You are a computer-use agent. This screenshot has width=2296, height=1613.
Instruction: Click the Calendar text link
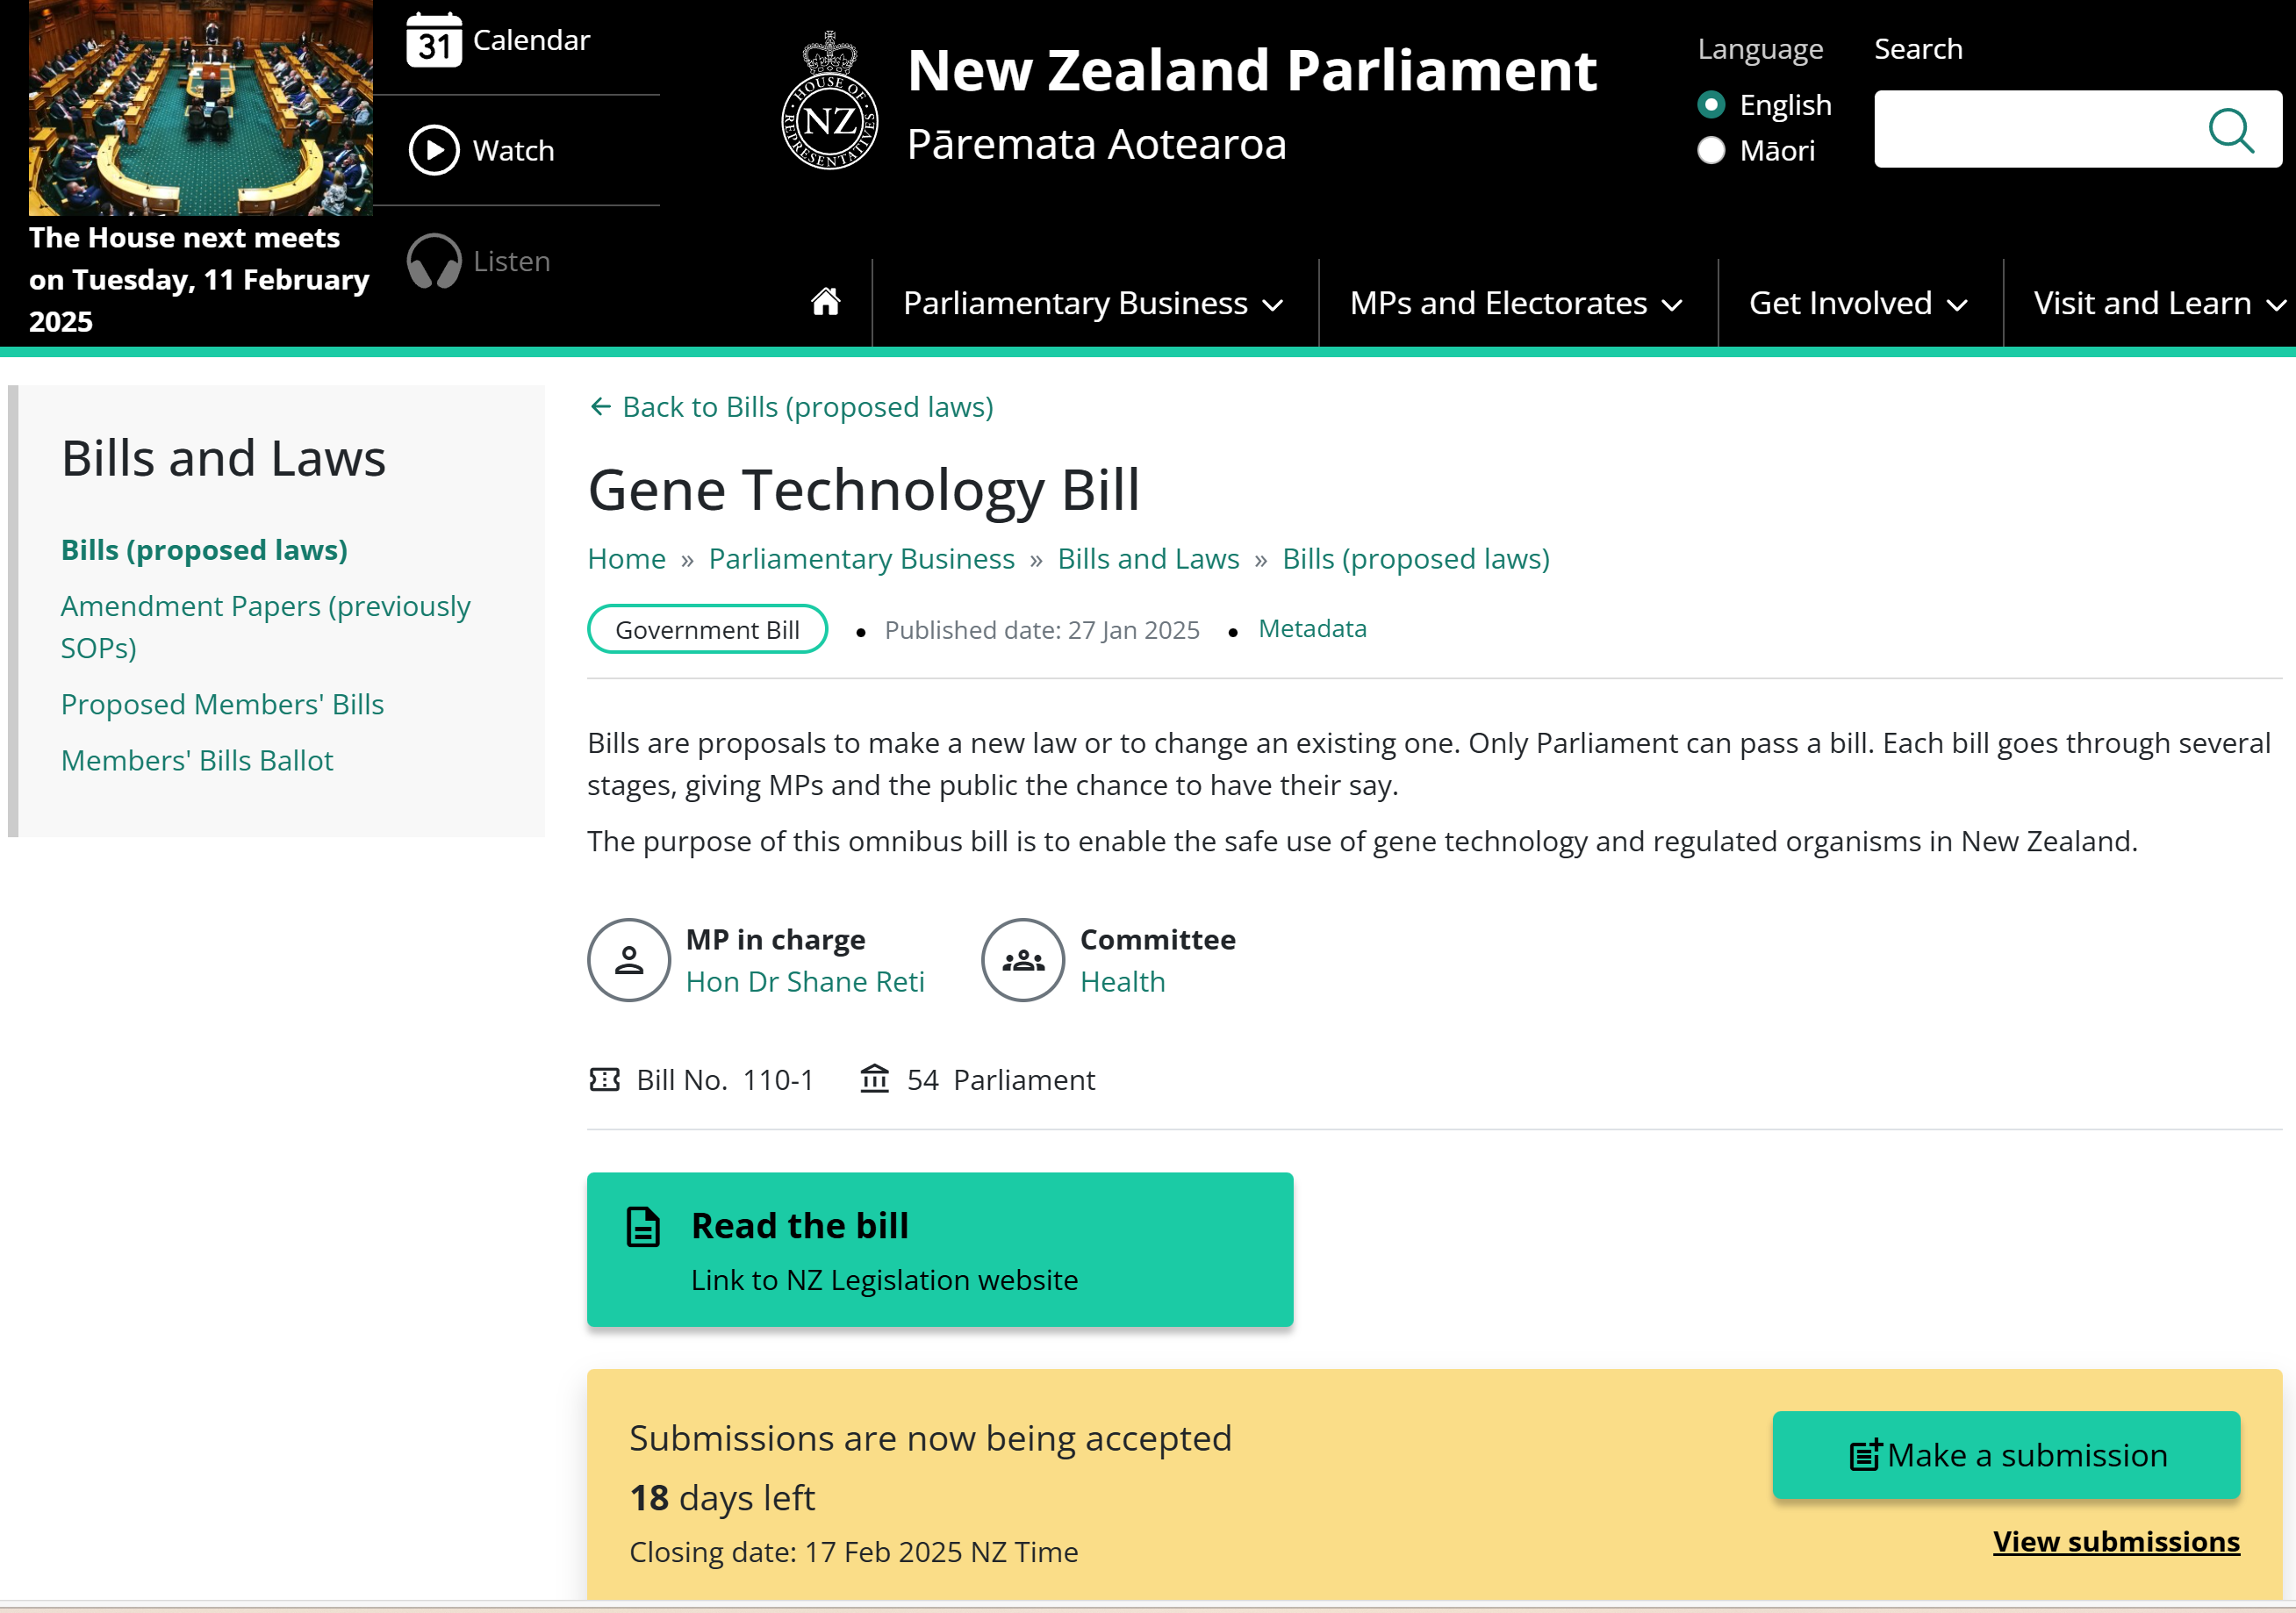pos(531,40)
